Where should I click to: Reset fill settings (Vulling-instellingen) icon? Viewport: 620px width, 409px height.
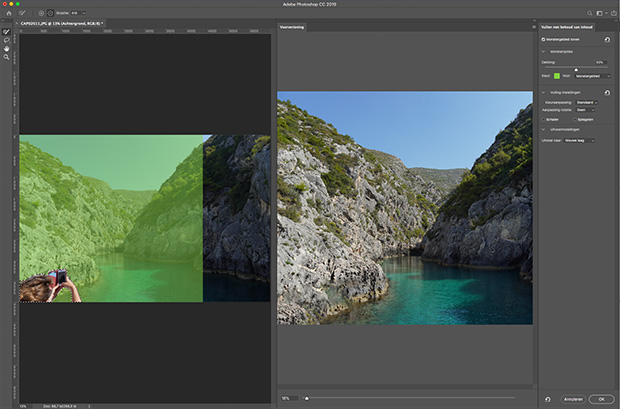coord(607,93)
